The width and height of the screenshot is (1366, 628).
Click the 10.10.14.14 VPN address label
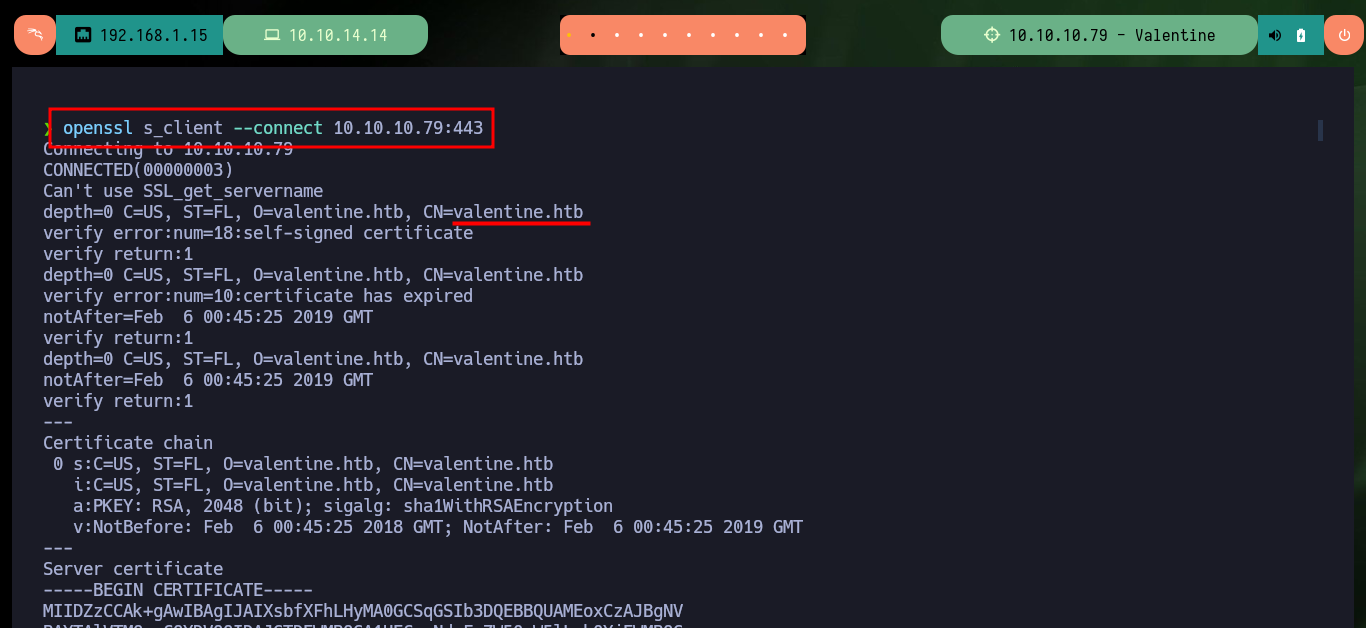pos(338,35)
